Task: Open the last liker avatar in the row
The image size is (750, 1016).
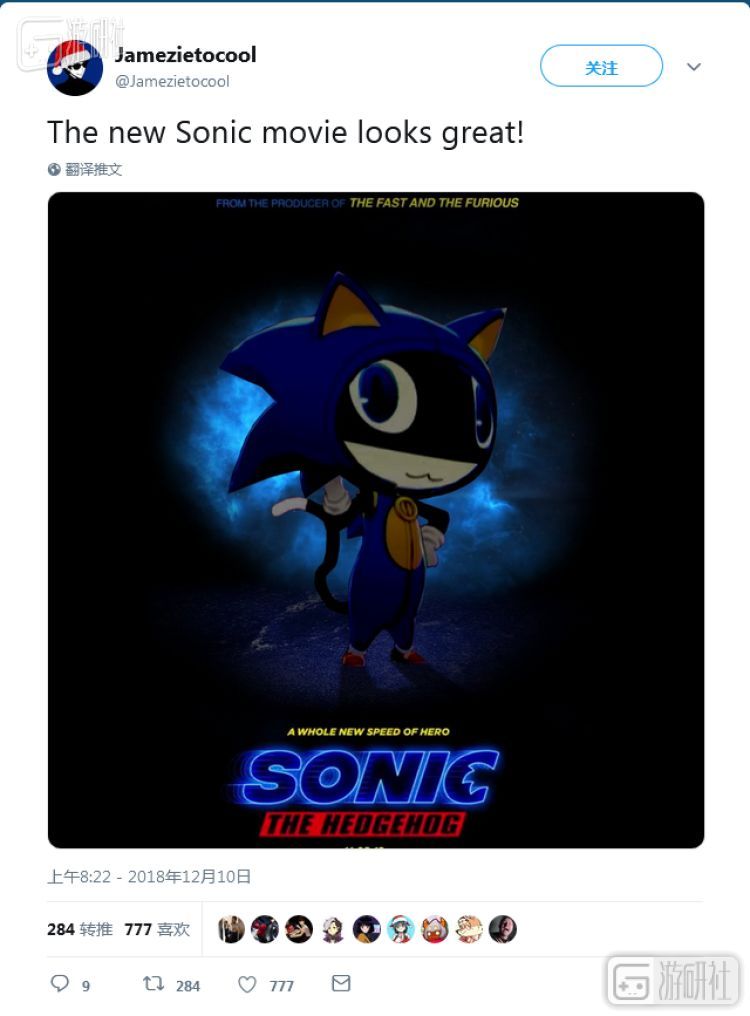Action: click(x=502, y=930)
